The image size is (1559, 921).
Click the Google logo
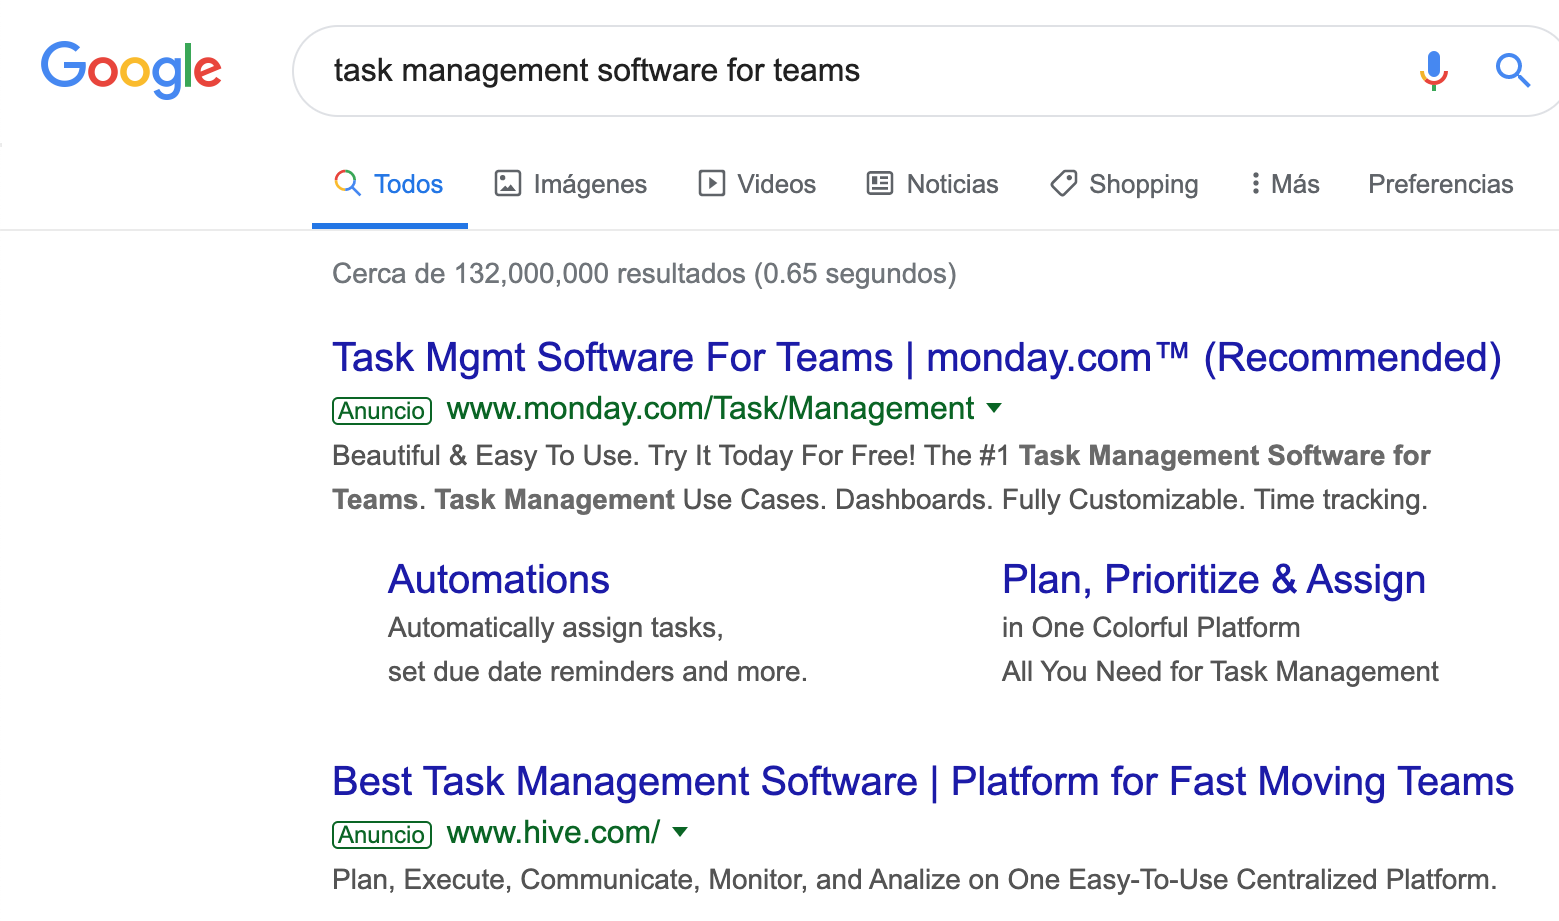pos(131,70)
